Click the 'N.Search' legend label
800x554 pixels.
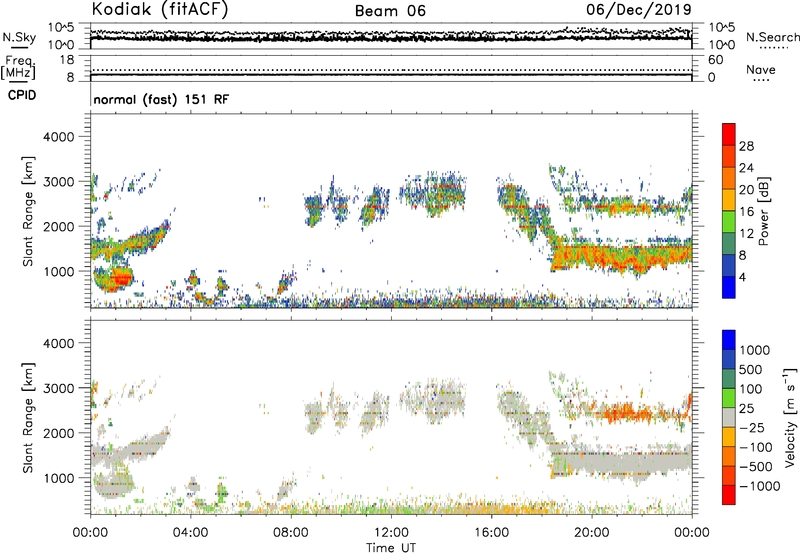pyautogui.click(x=772, y=37)
